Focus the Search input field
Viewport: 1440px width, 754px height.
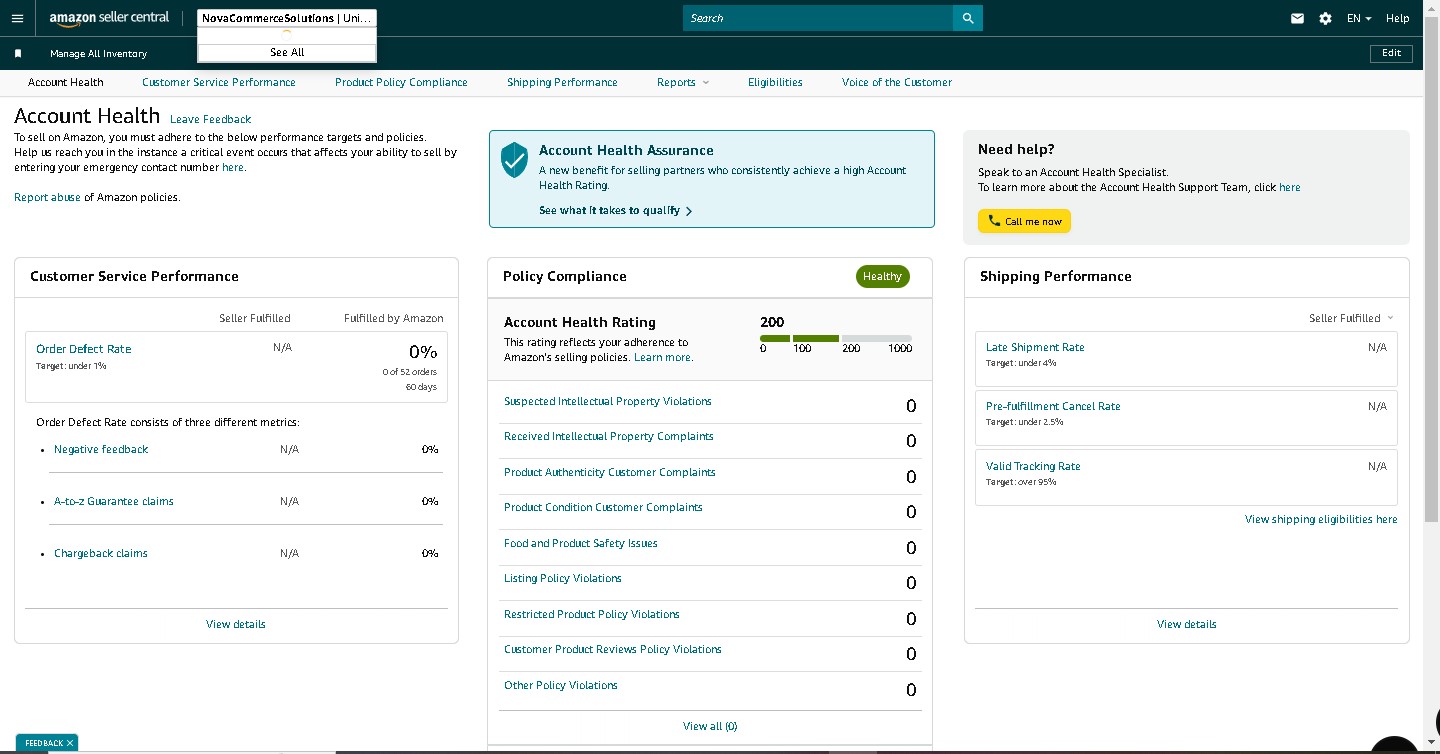[x=818, y=18]
